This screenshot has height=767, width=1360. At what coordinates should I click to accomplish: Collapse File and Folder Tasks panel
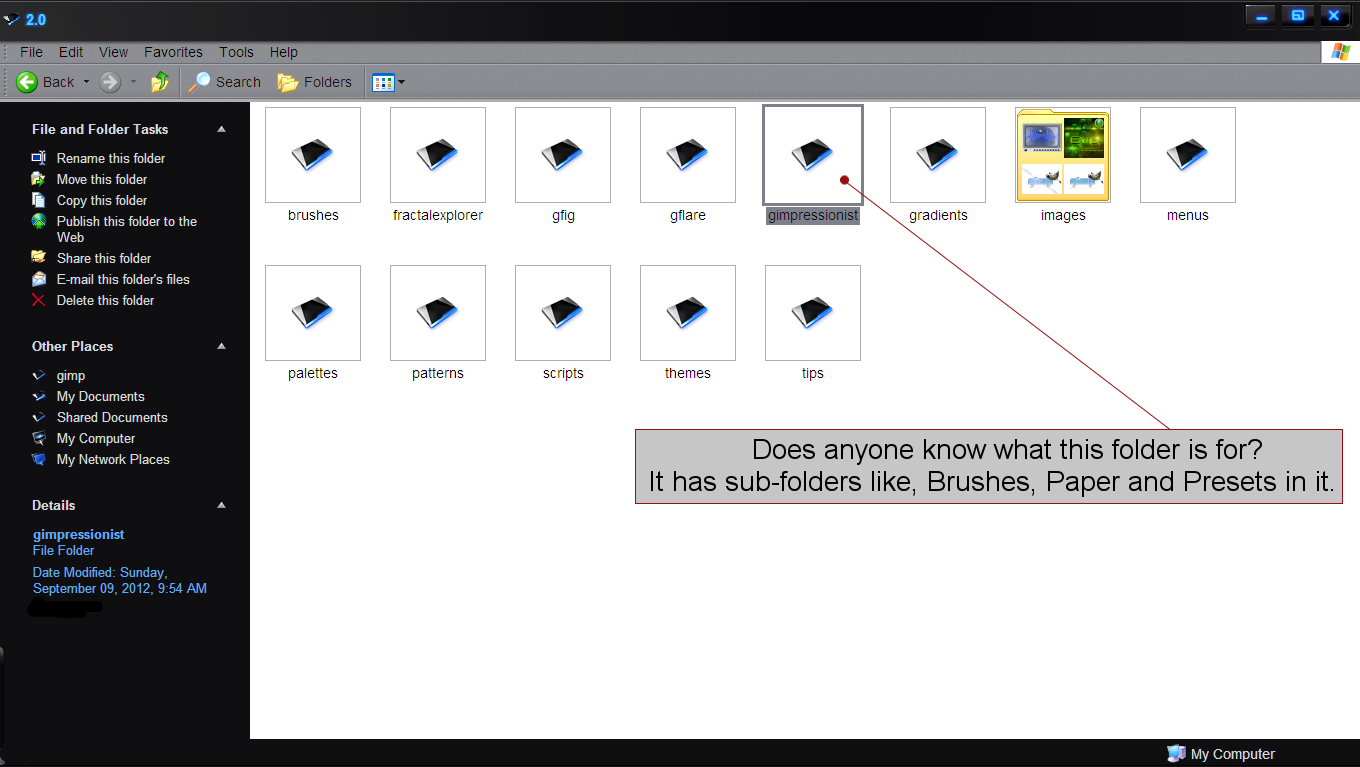pyautogui.click(x=222, y=129)
